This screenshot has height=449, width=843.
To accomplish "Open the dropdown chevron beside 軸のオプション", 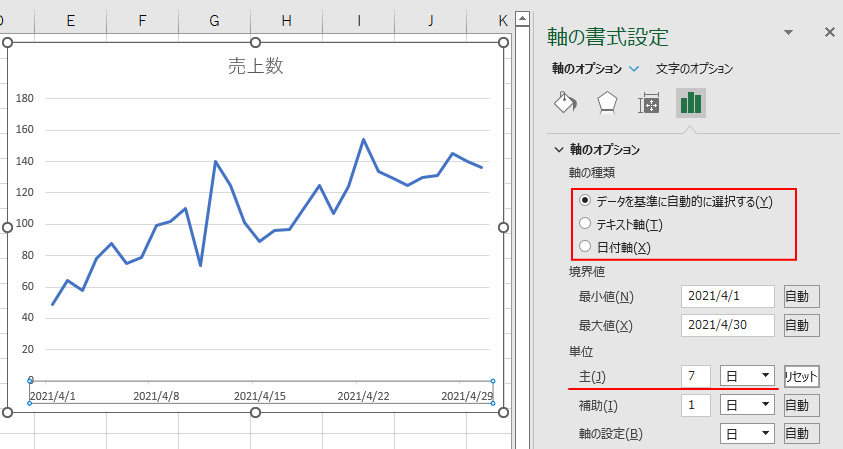I will pos(634,69).
